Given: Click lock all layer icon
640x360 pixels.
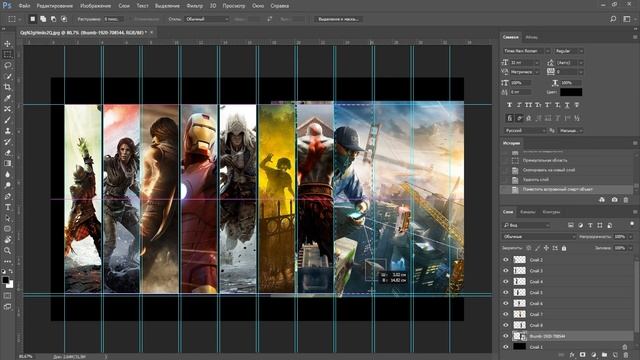Looking at the screenshot, I should [x=564, y=248].
